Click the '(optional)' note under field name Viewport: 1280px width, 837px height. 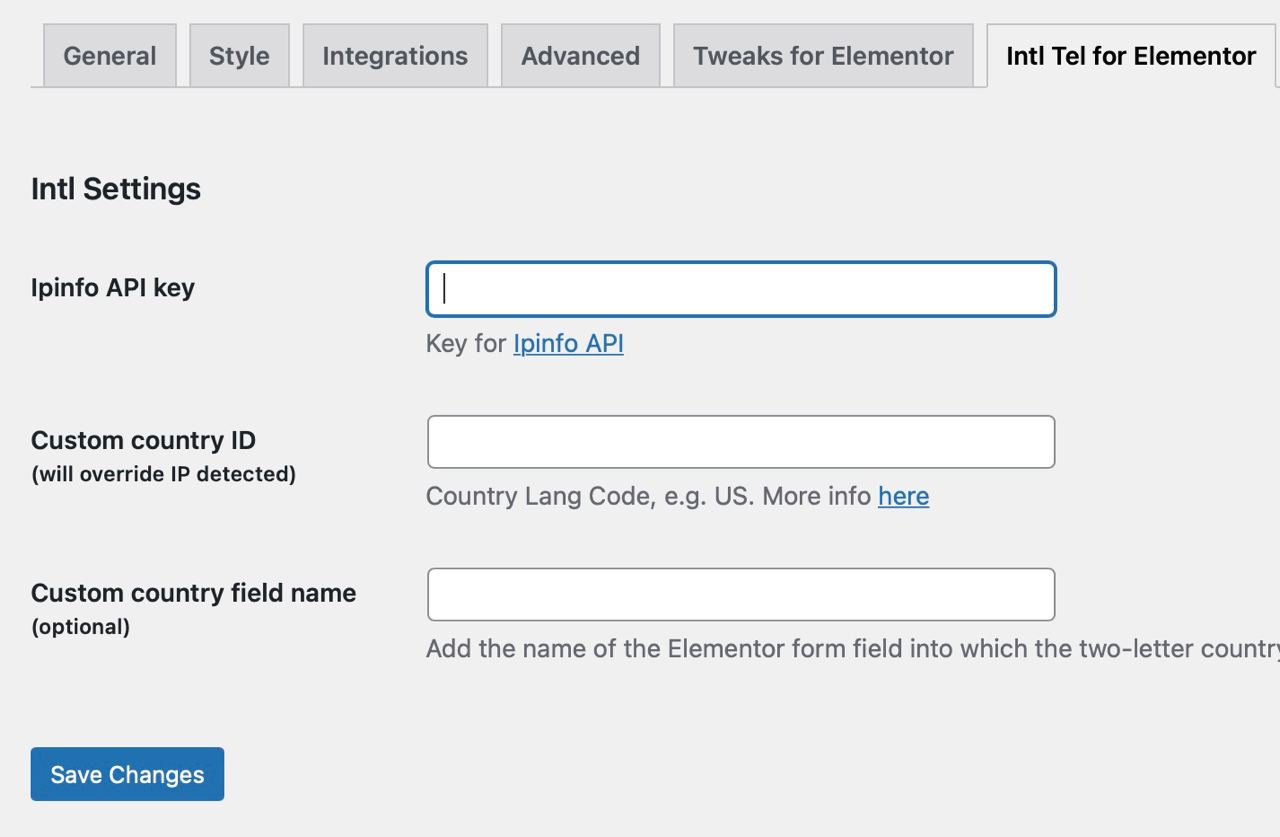[80, 627]
